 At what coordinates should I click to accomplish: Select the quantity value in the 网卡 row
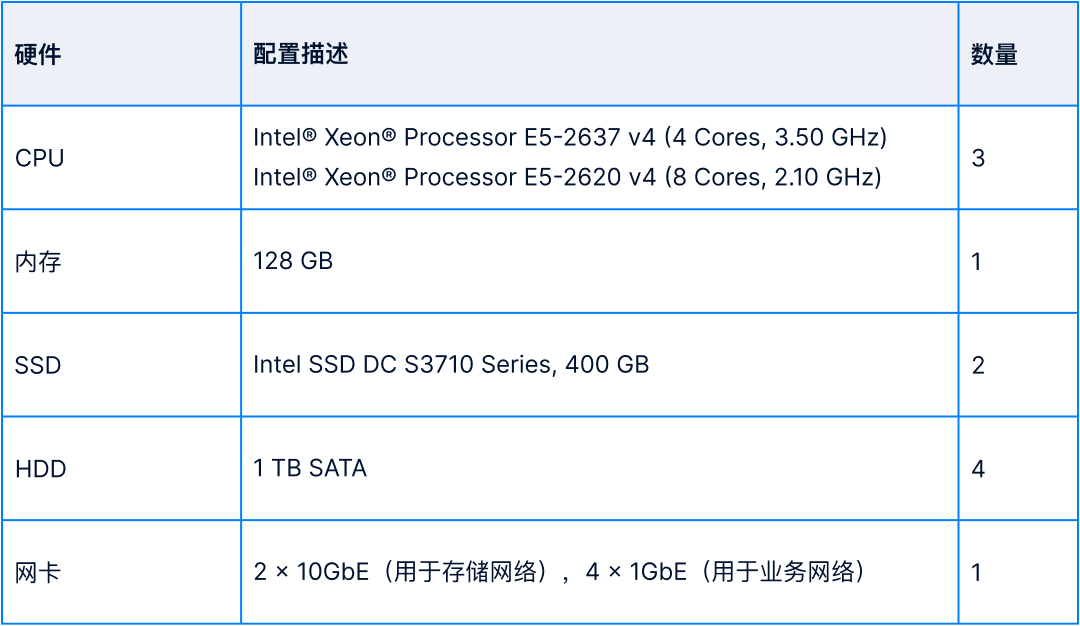coord(977,573)
